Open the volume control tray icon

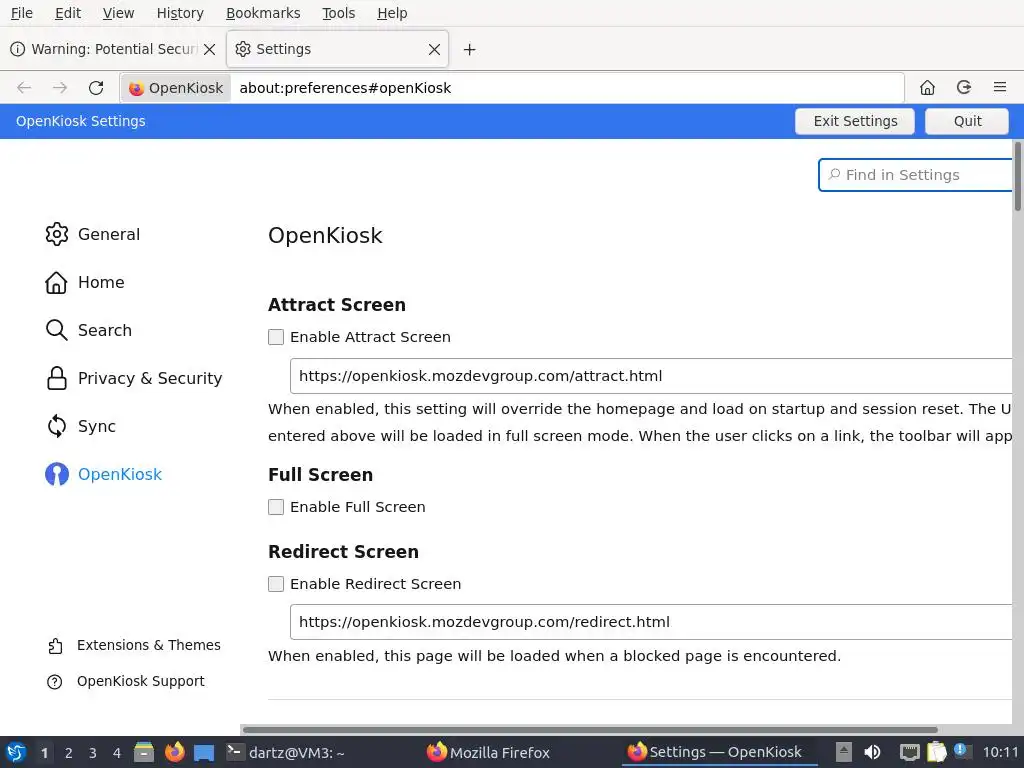tap(872, 752)
